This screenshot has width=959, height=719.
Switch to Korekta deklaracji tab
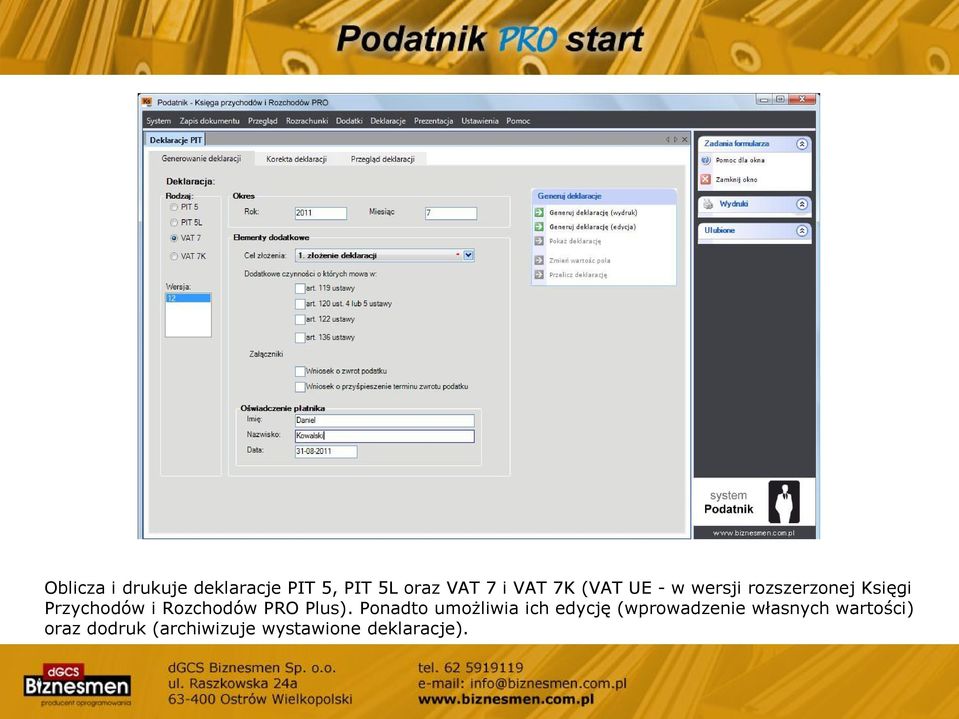pos(297,159)
